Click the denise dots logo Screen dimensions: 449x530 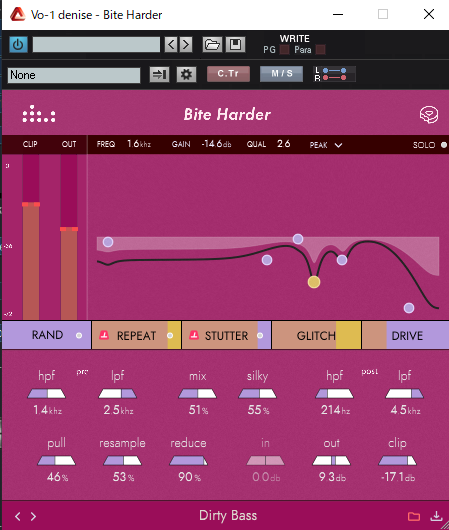pos(39,114)
